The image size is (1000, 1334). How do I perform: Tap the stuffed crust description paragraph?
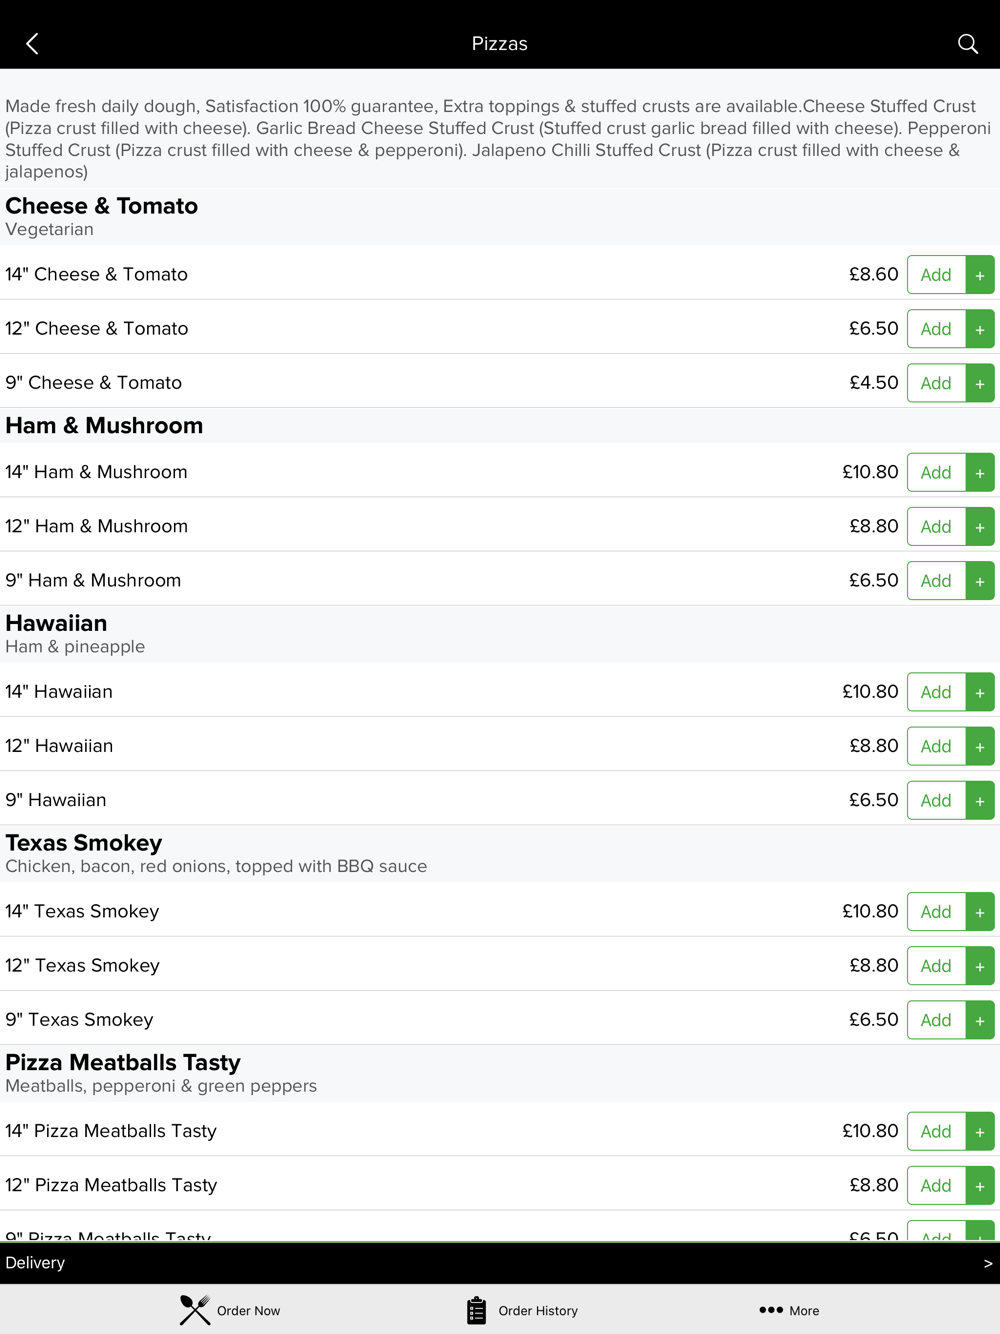pos(498,139)
